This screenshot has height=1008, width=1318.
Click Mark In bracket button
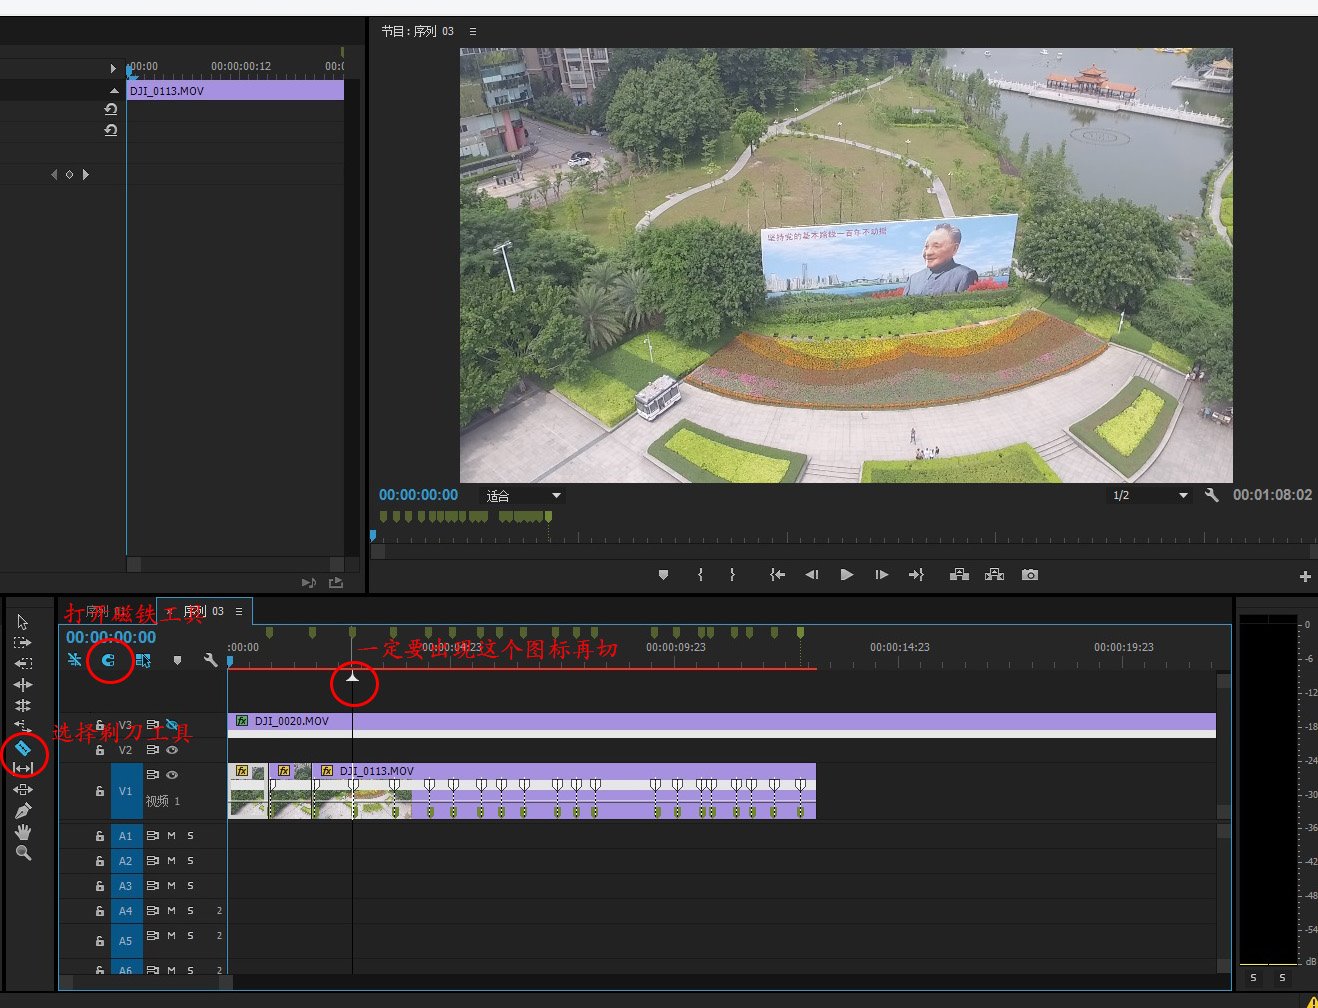tap(700, 575)
